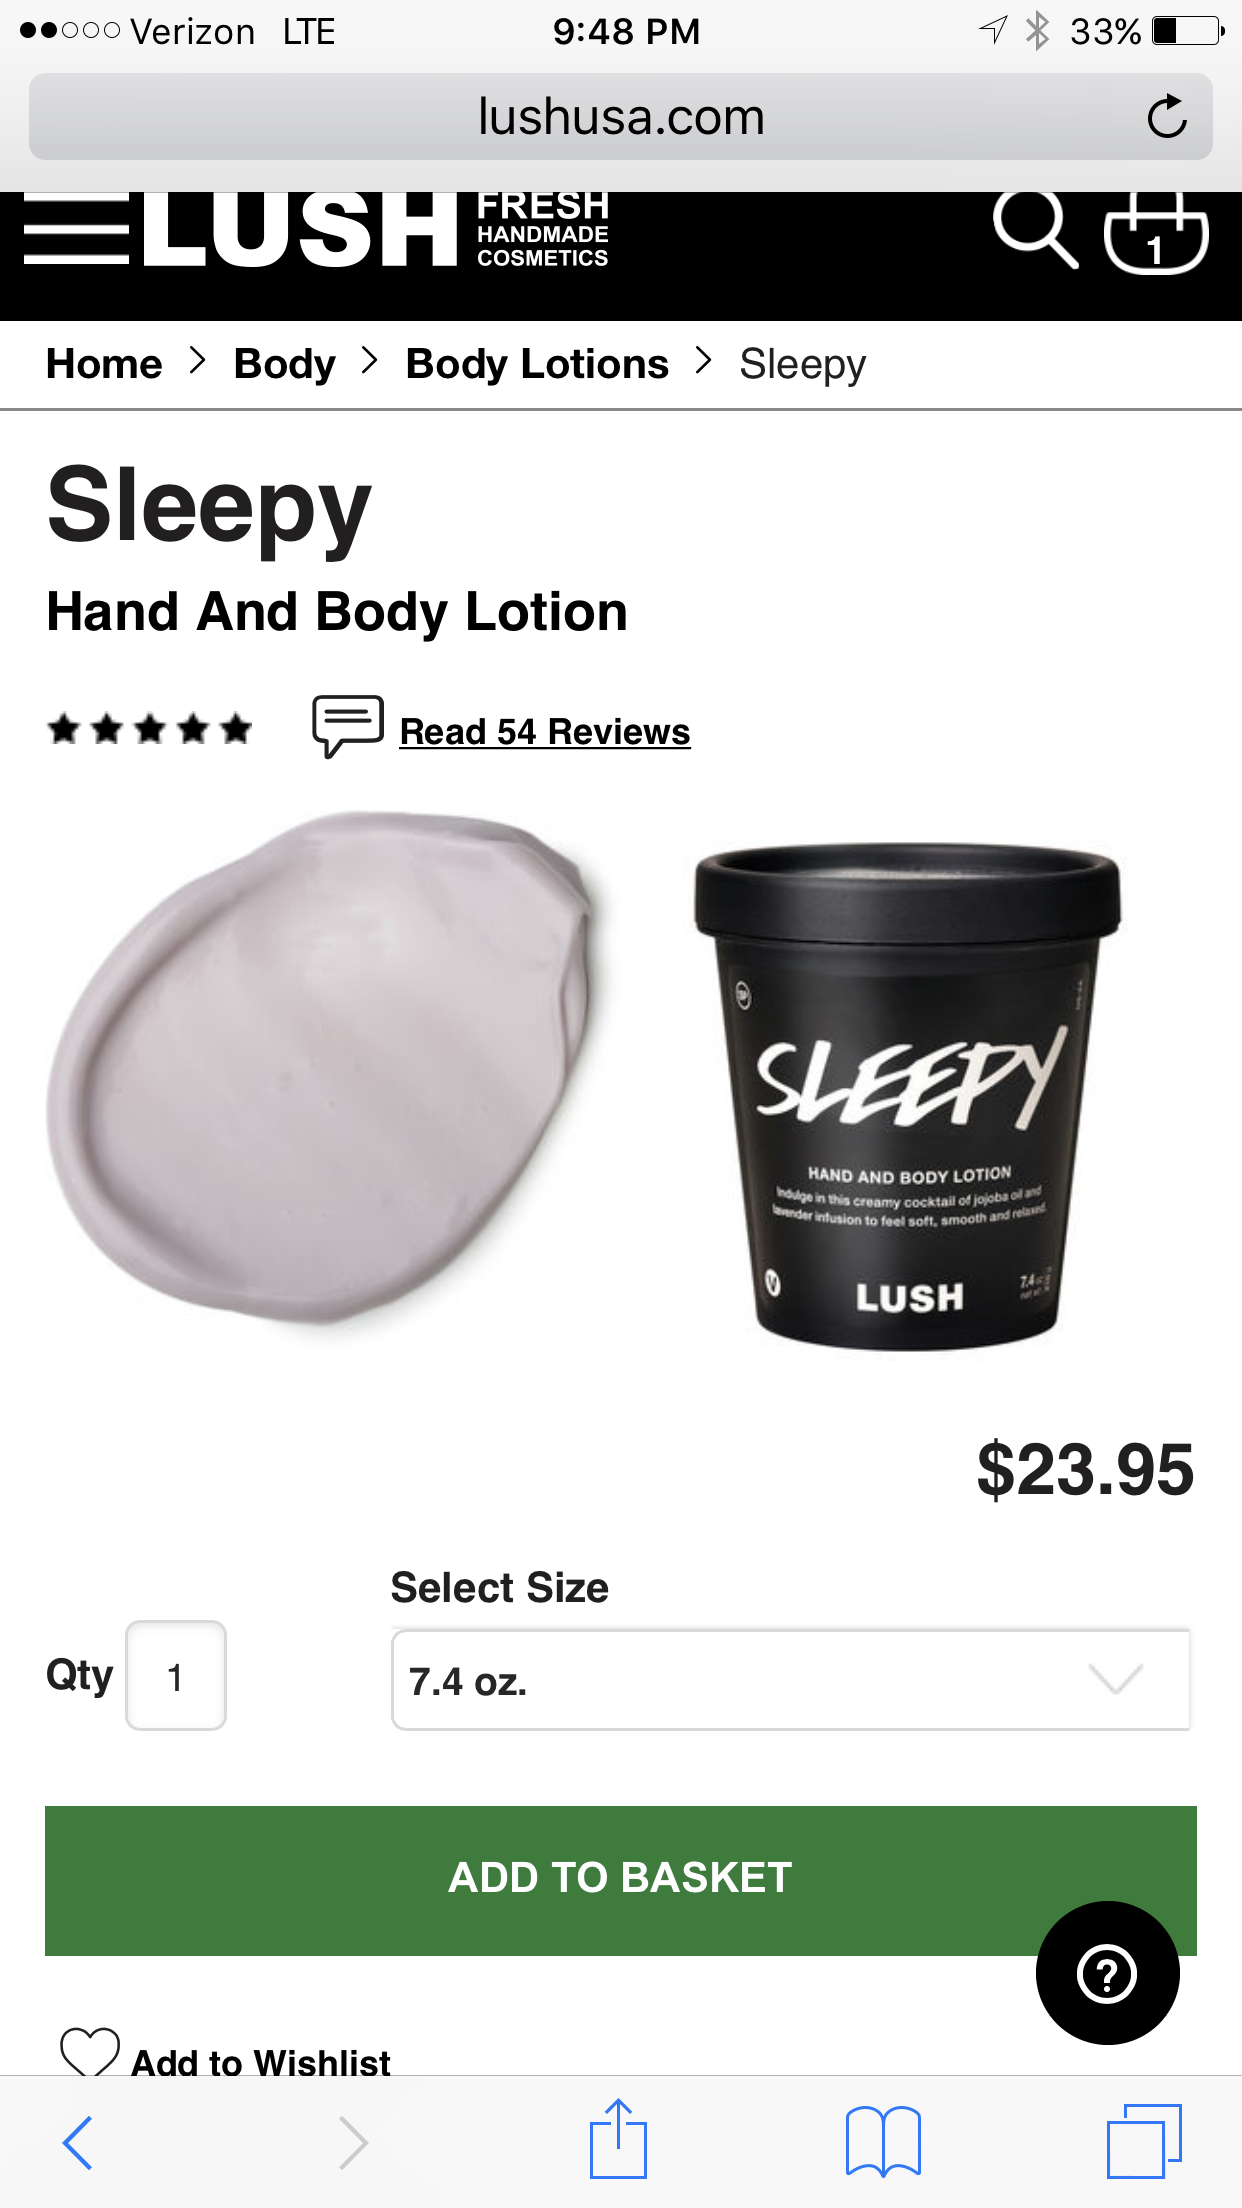Tap the Safari share icon
Image resolution: width=1242 pixels, height=2208 pixels.
pyautogui.click(x=619, y=2139)
